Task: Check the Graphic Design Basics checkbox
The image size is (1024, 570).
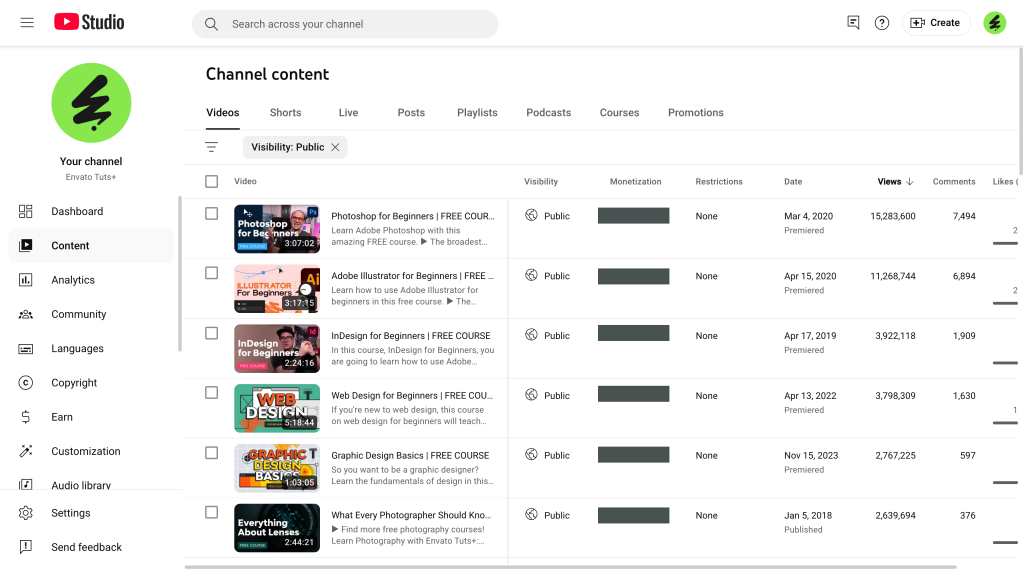Action: point(212,452)
